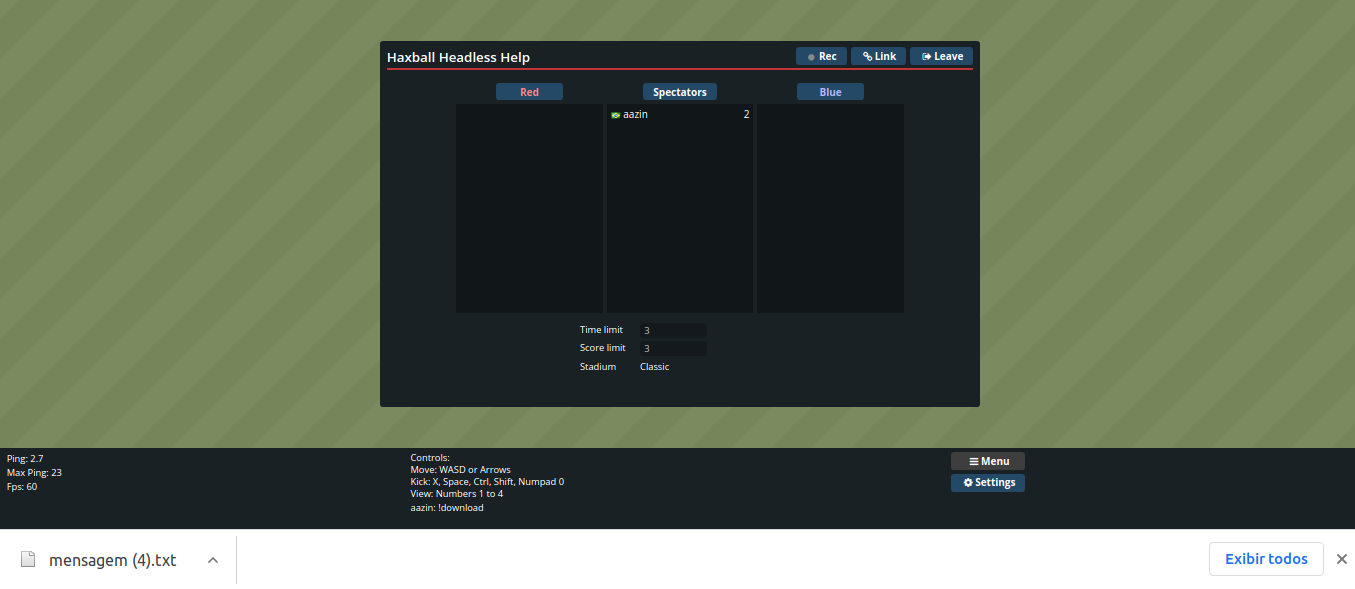
Task: Click the record dot in the Rec button
Action: click(x=810, y=56)
